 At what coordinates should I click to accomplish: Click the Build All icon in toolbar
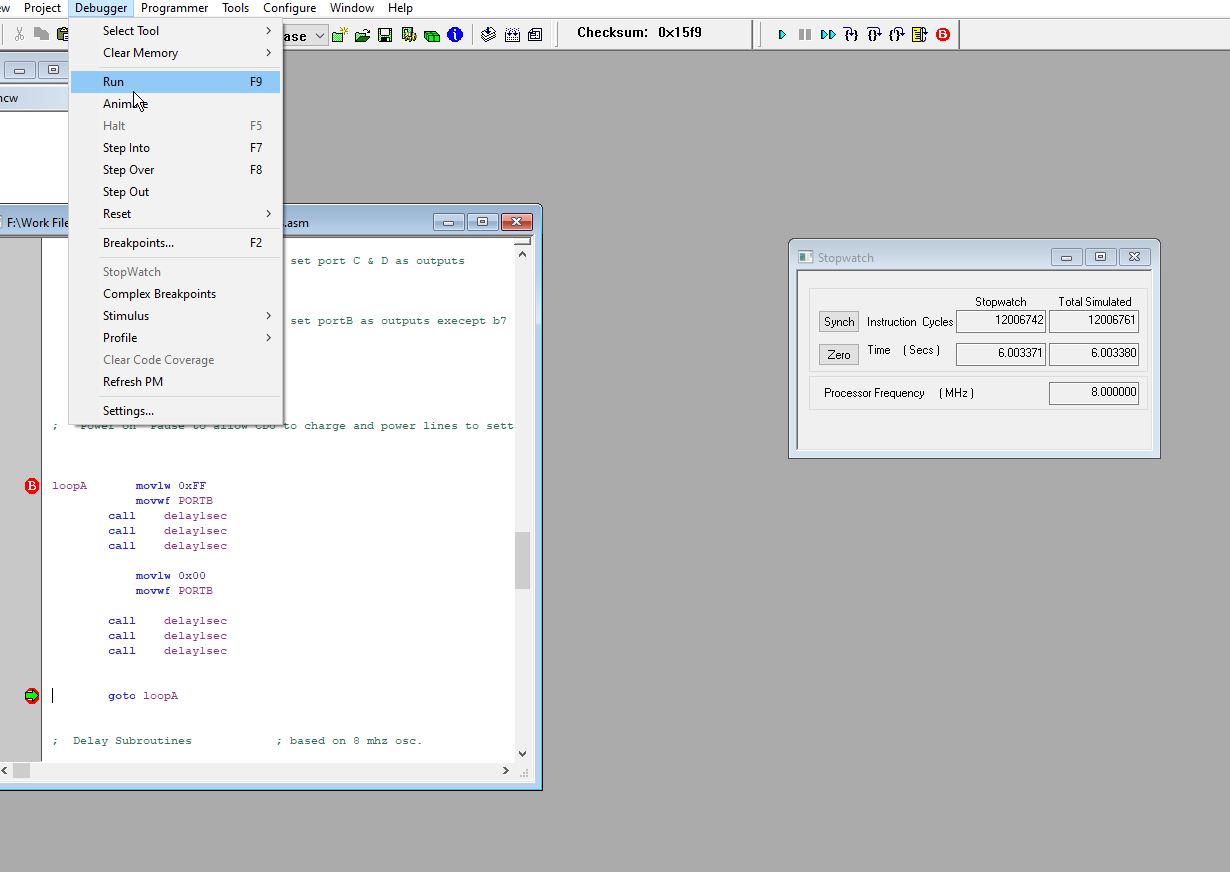(512, 35)
